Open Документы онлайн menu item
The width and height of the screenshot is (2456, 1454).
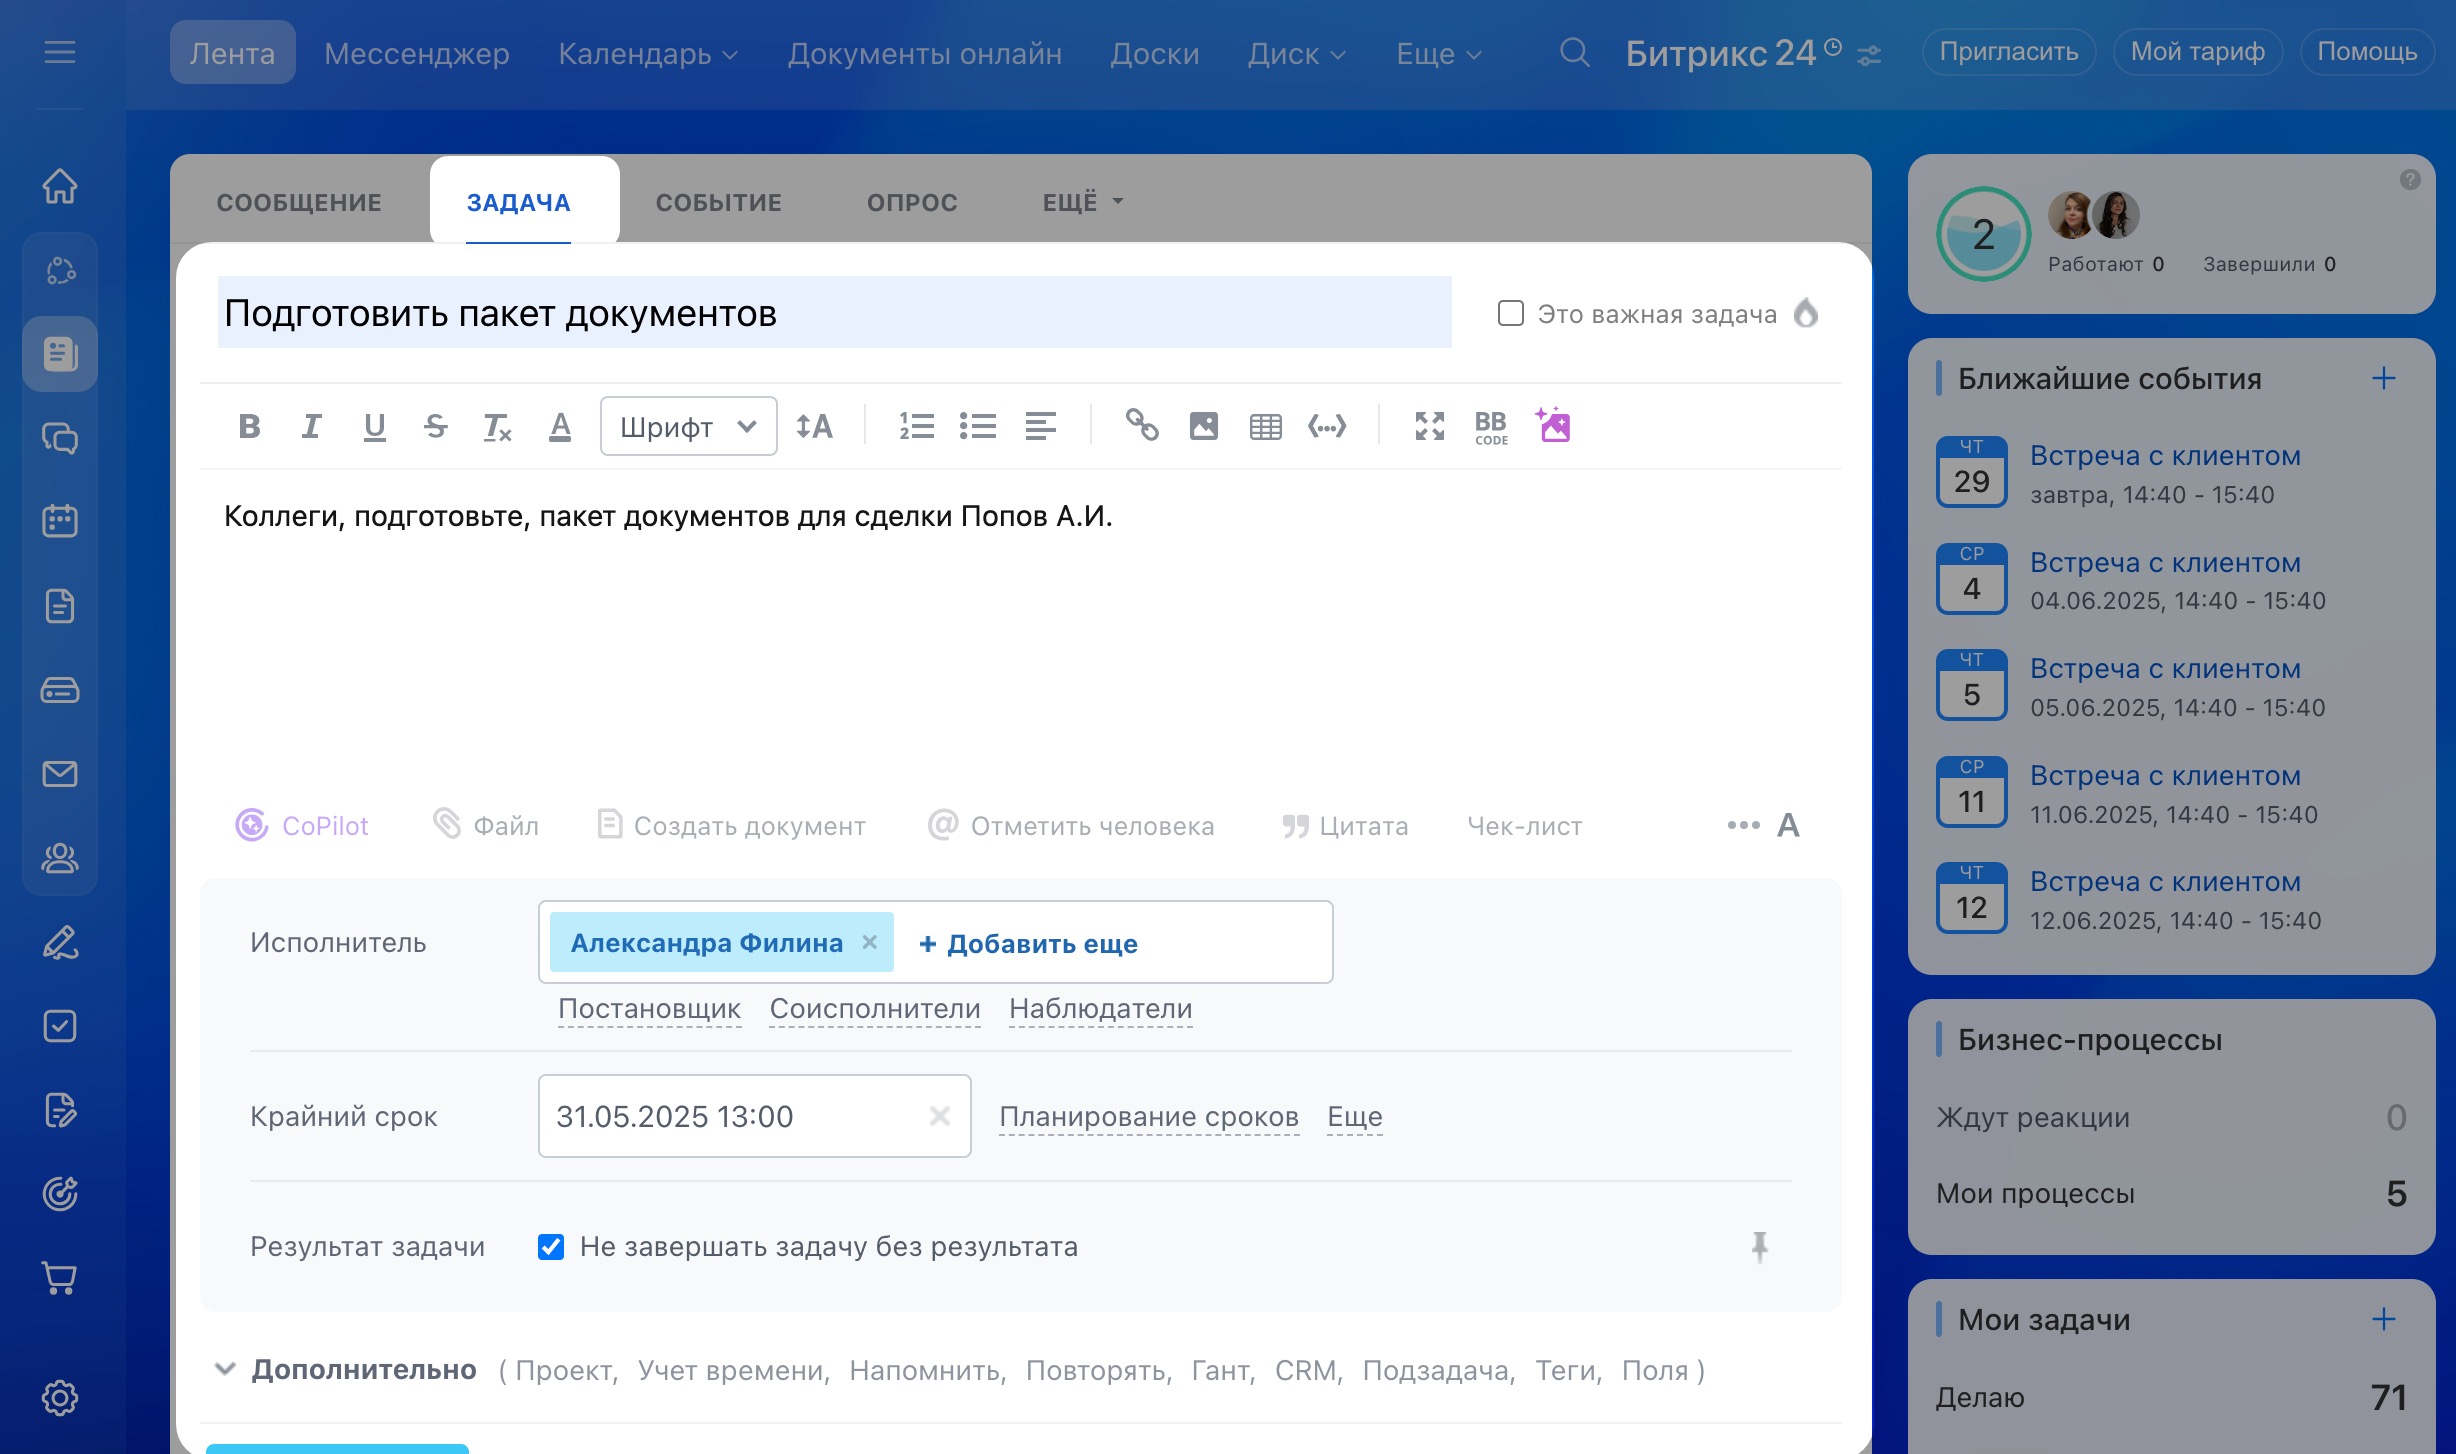pyautogui.click(x=925, y=52)
